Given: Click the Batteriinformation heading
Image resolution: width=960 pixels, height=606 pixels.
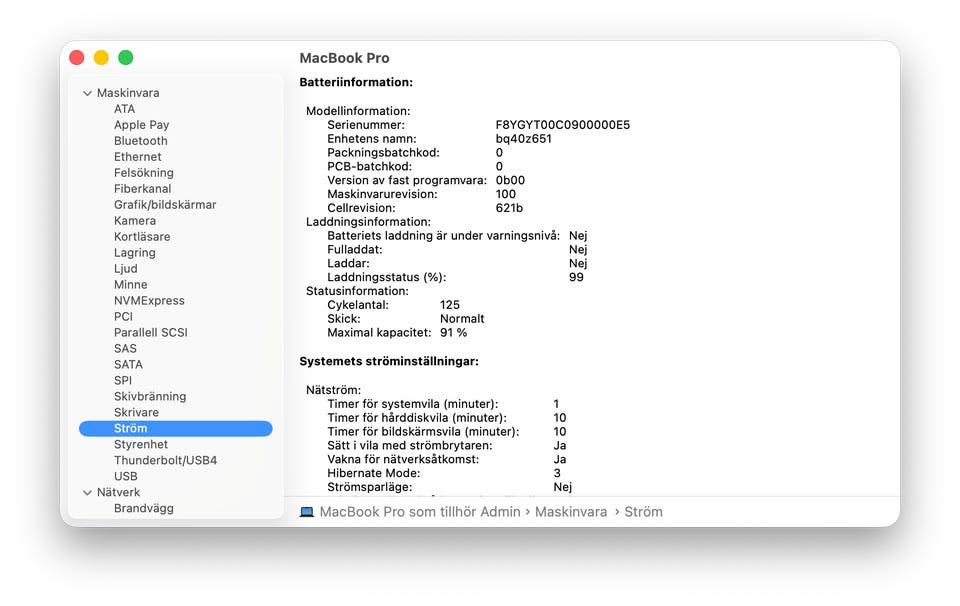Looking at the screenshot, I should 356,82.
